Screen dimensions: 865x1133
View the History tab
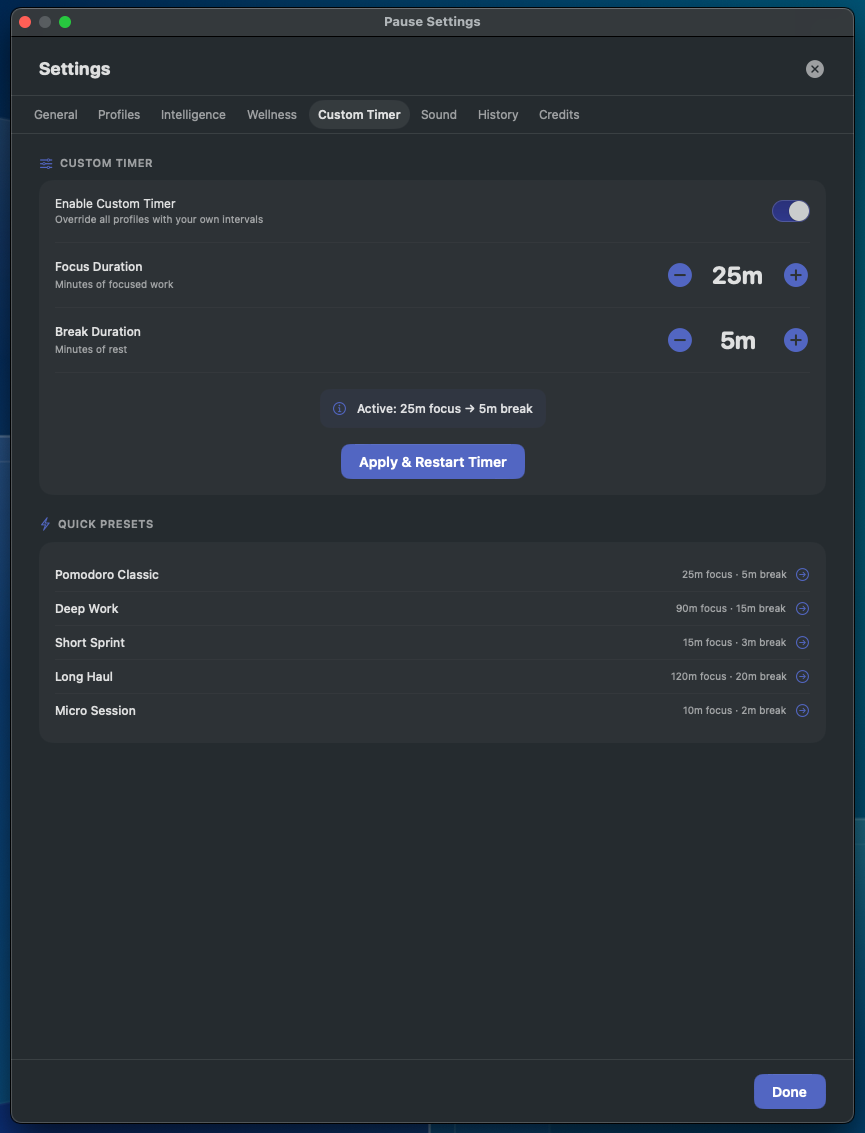[x=498, y=114]
